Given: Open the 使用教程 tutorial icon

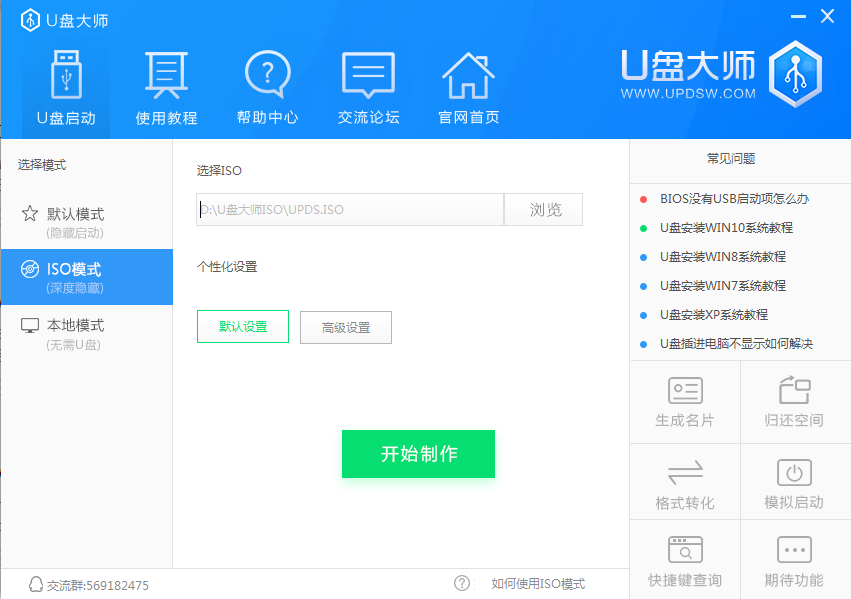Looking at the screenshot, I should click(166, 88).
